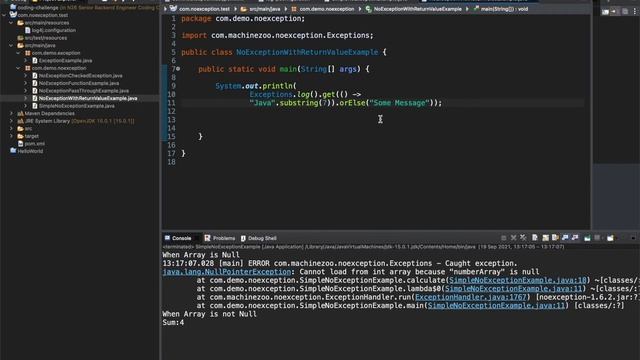The width and height of the screenshot is (640, 360).
Task: Click main(String[]) : void breadcrumb segment
Action: coord(504,9)
